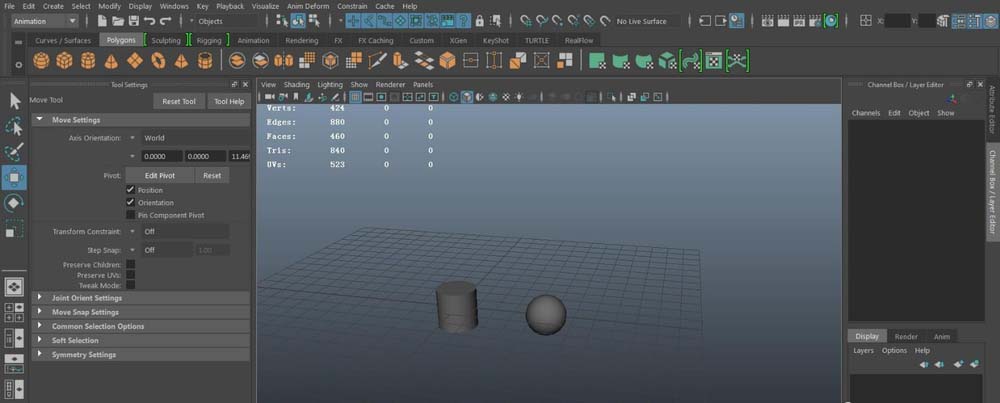Click the No Live Surface field
Image resolution: width=1000 pixels, height=403 pixels.
pyautogui.click(x=647, y=21)
